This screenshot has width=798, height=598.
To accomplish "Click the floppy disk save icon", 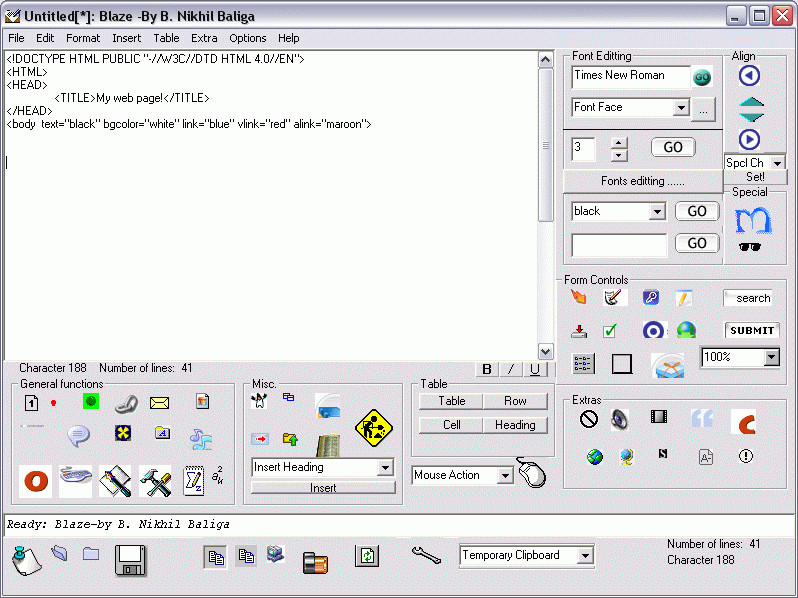I will coord(130,560).
